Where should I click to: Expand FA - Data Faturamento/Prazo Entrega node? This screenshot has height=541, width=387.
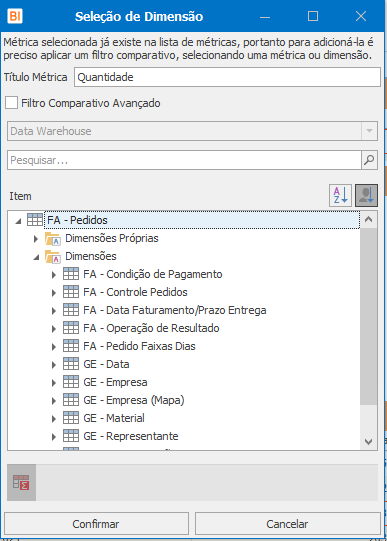click(54, 311)
